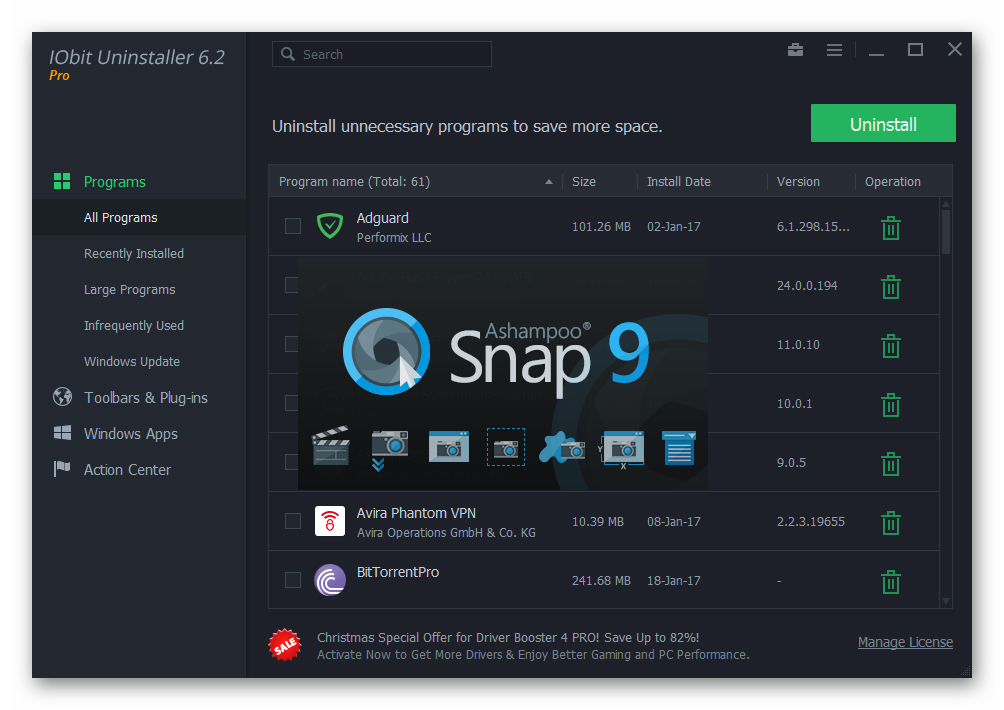Click the trash icon for version 9.0.5

coord(891,464)
